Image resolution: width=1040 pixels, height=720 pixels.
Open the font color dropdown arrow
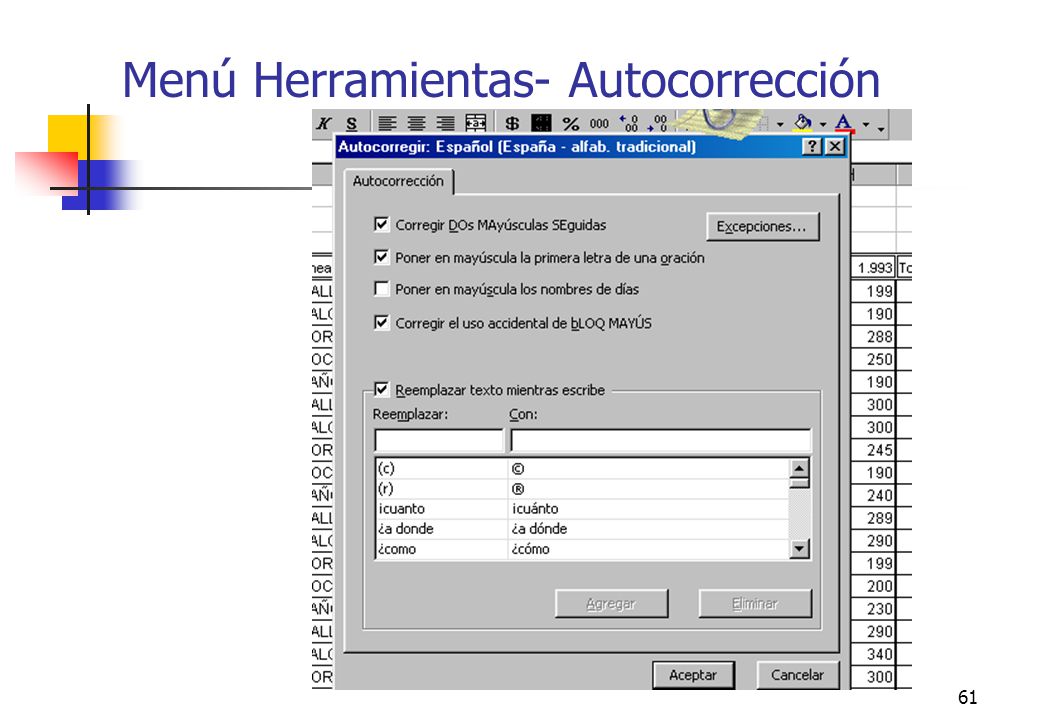coord(866,124)
